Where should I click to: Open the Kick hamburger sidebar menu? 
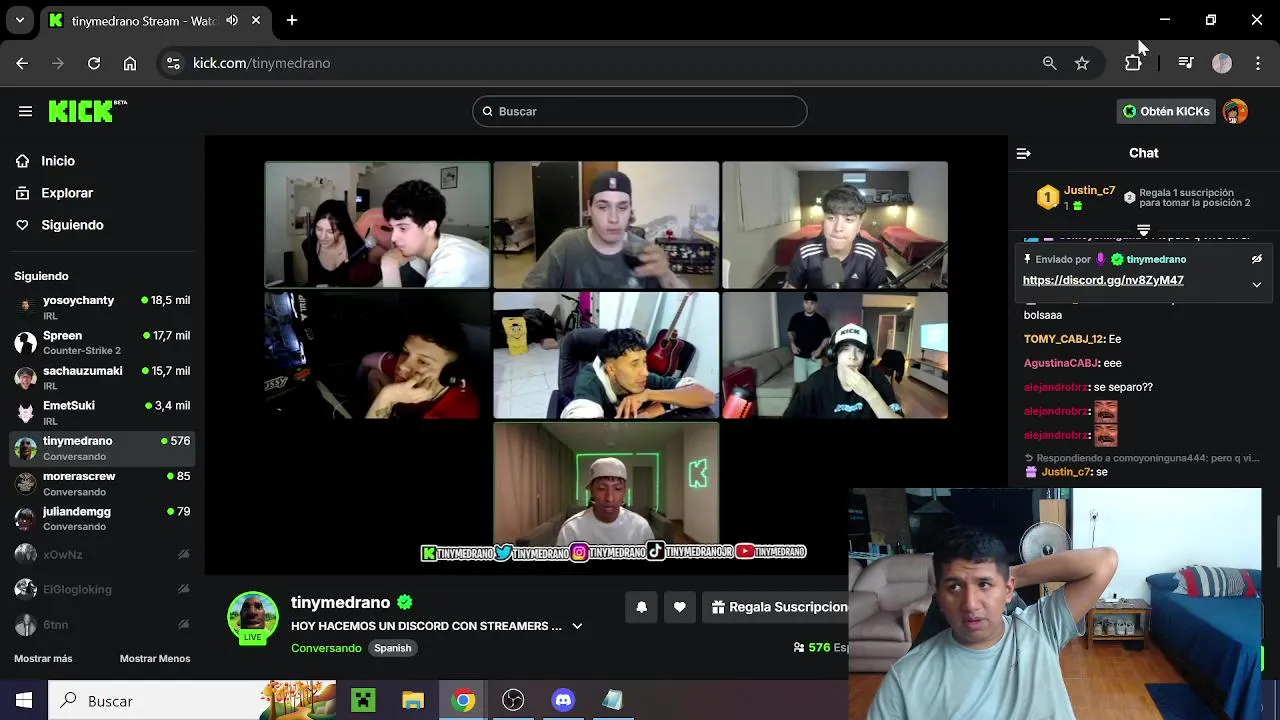pyautogui.click(x=25, y=111)
